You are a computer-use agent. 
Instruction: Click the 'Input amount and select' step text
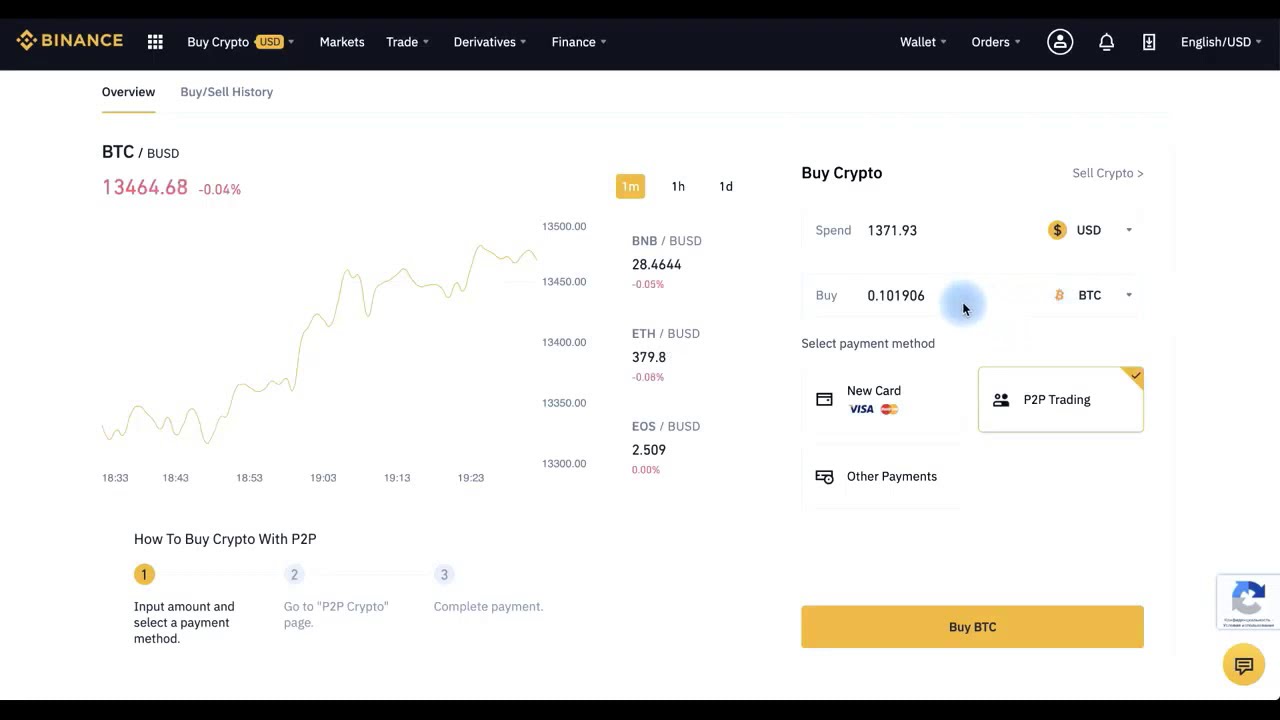point(184,622)
